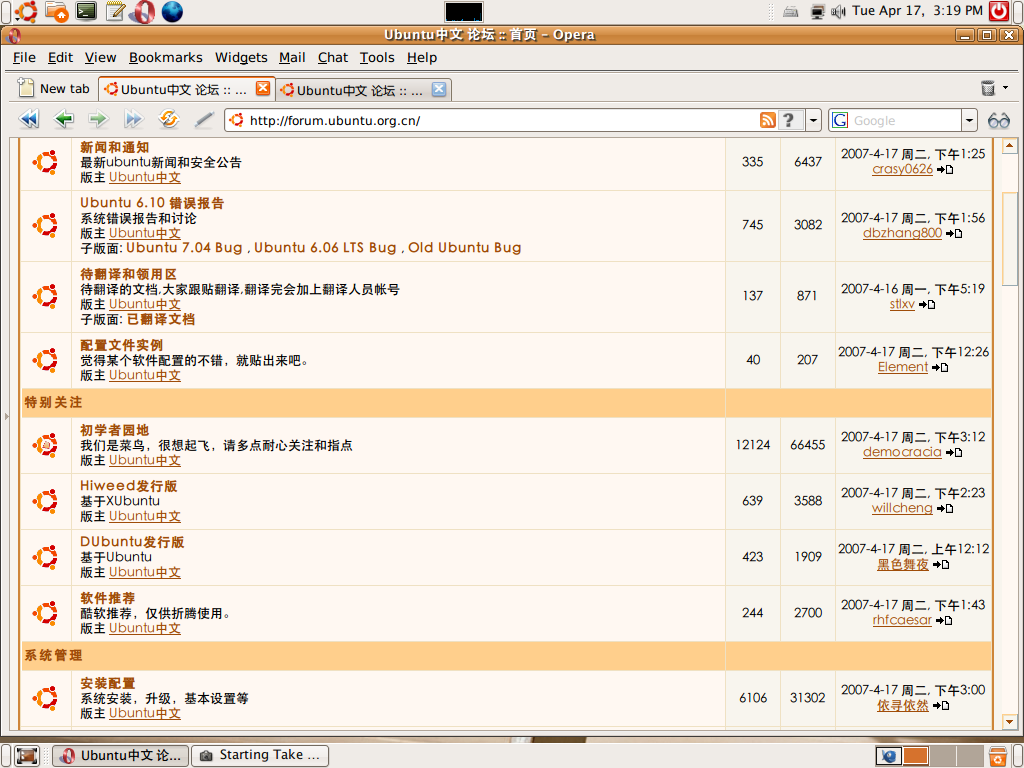Click the volume speaker icon in the panel
This screenshot has width=1024, height=768.
[x=839, y=11]
